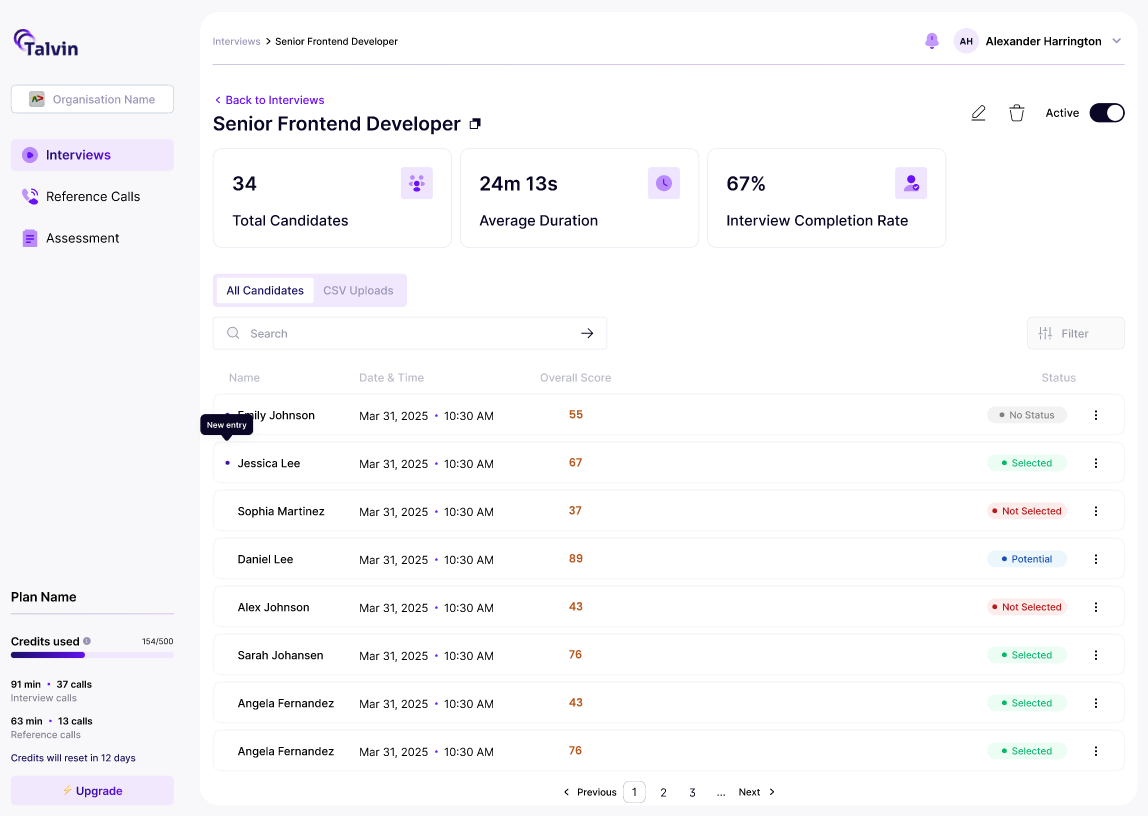The height and width of the screenshot is (816, 1148).
Task: Click the search submit arrow icon
Action: [x=587, y=333]
